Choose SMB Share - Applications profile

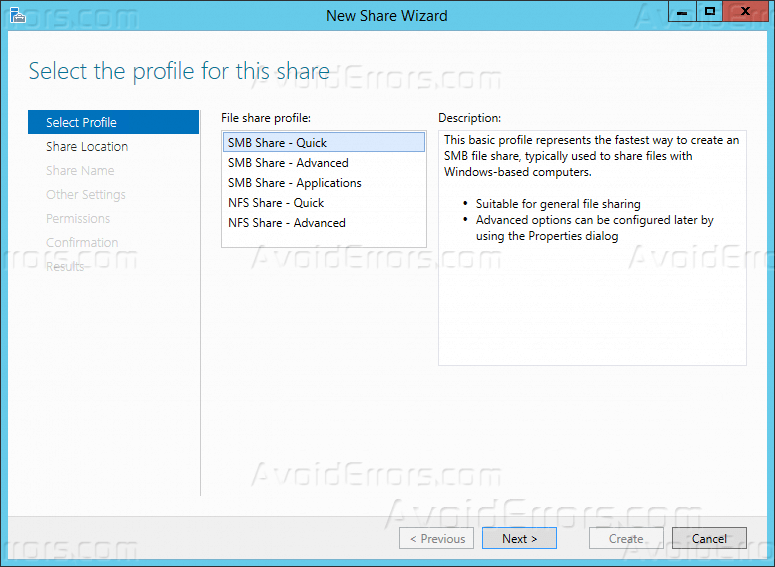pos(324,183)
